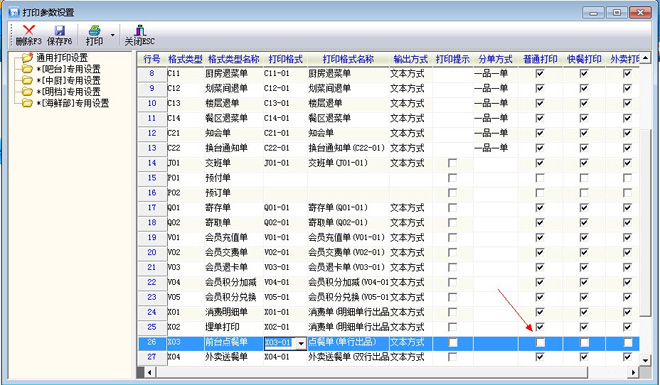660x385 pixels.
Task: Uncheck 普通打印 for row 27 外卖送餐单
Action: (540, 357)
